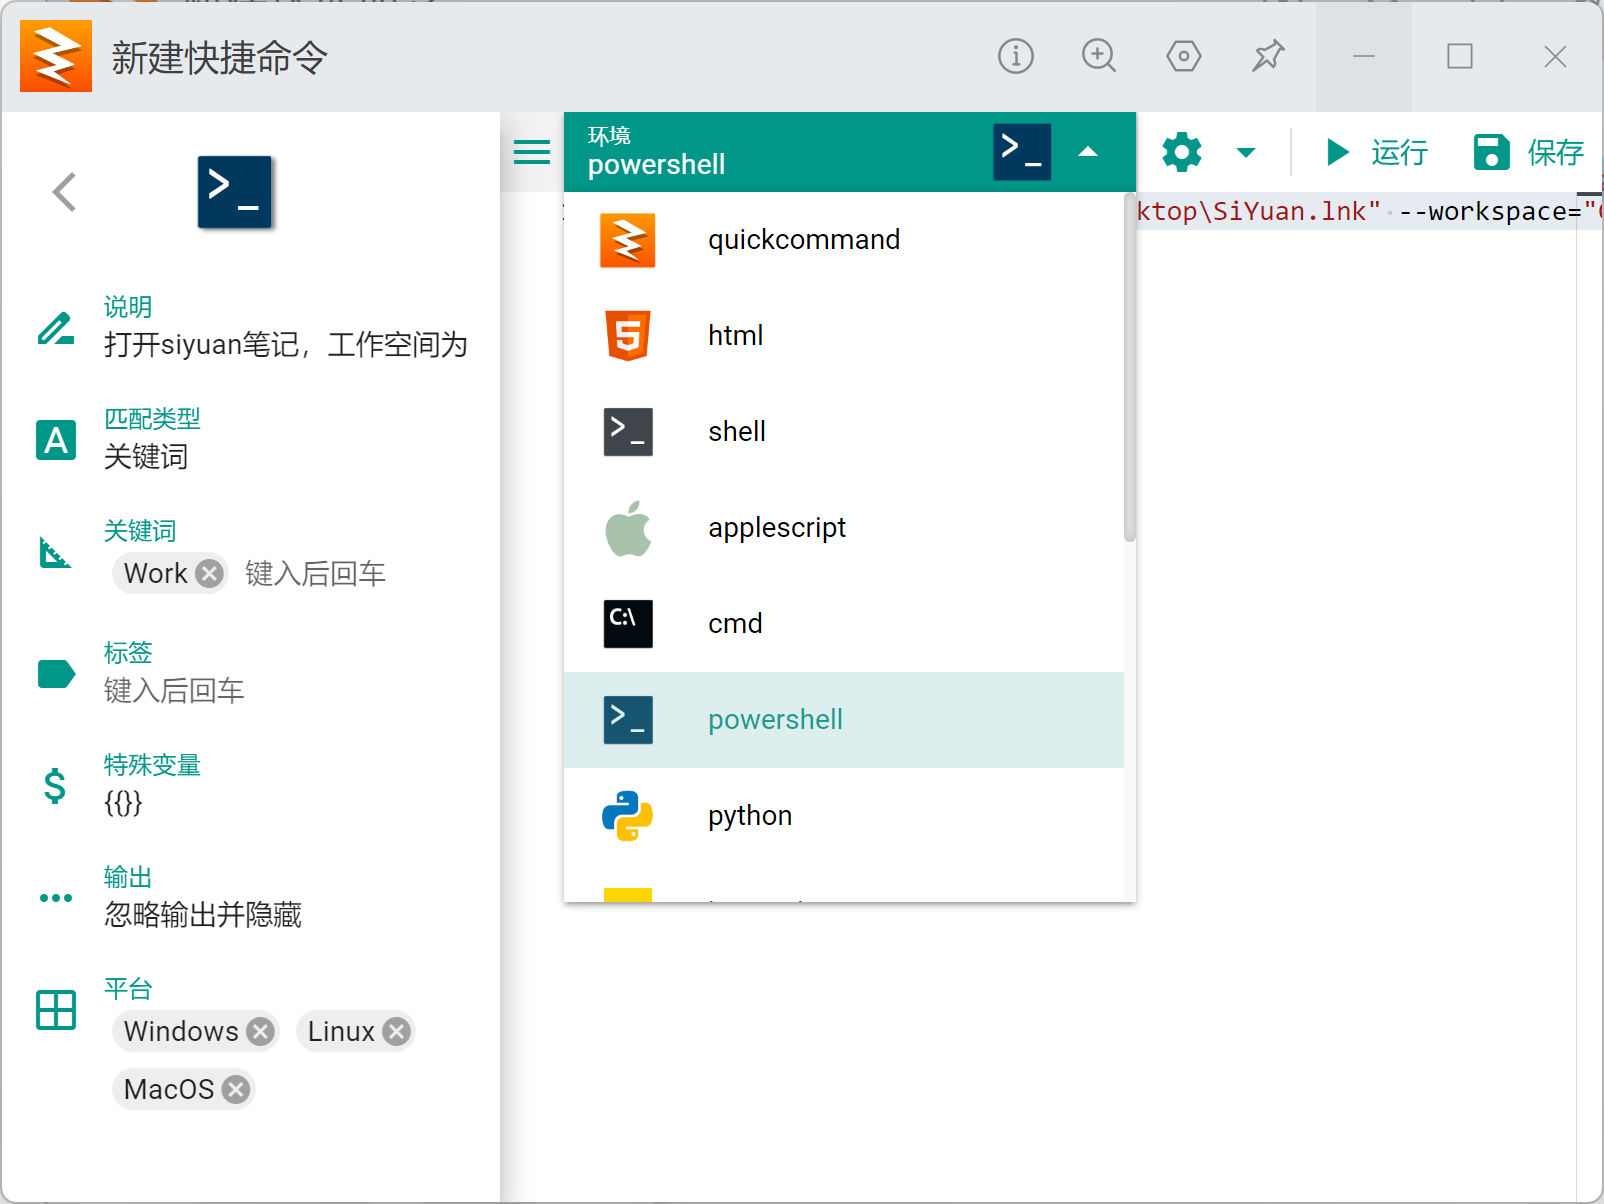
Task: Remove the Work keyword chip
Action: click(x=209, y=574)
